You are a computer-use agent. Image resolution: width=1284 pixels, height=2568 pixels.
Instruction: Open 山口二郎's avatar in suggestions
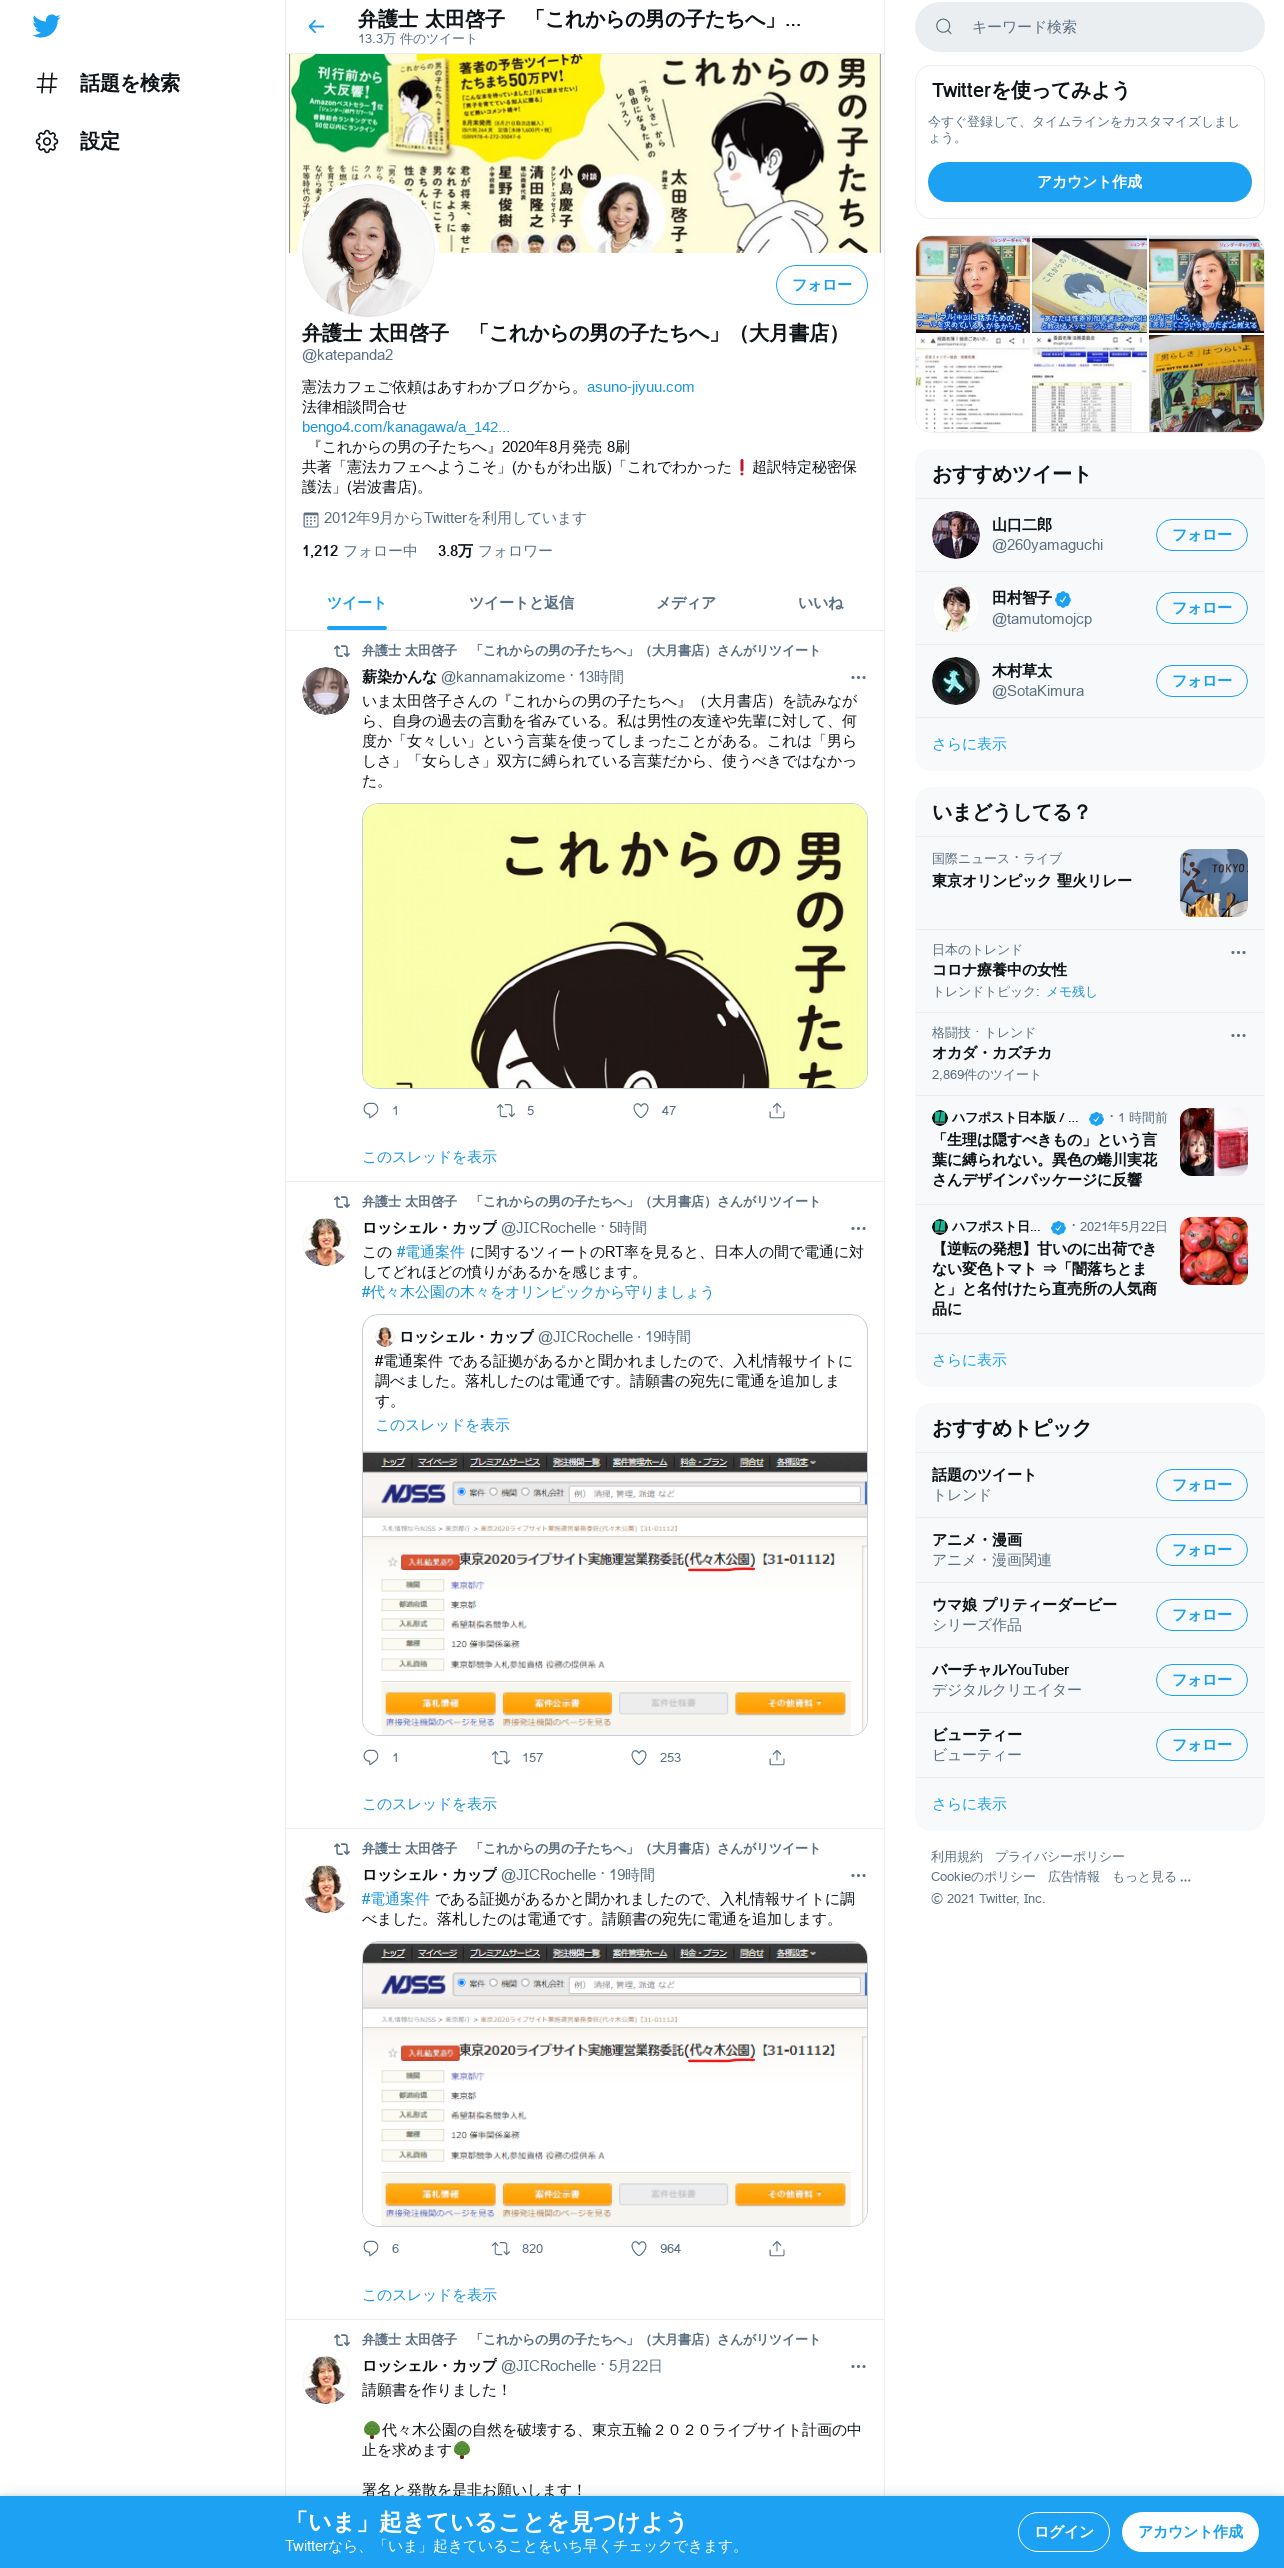tap(956, 535)
